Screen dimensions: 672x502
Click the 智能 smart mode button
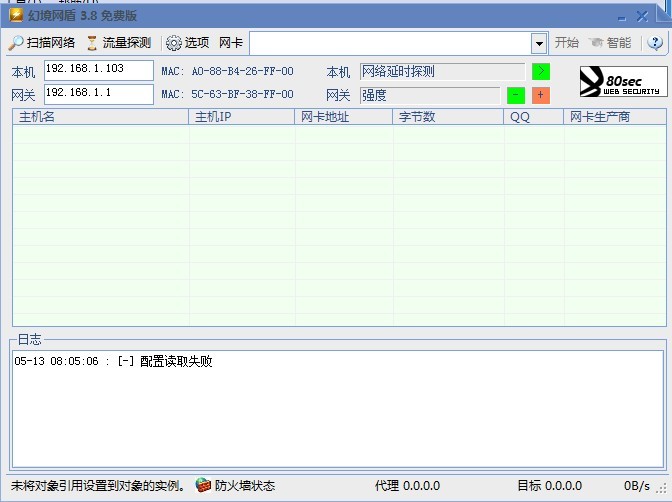click(x=610, y=42)
